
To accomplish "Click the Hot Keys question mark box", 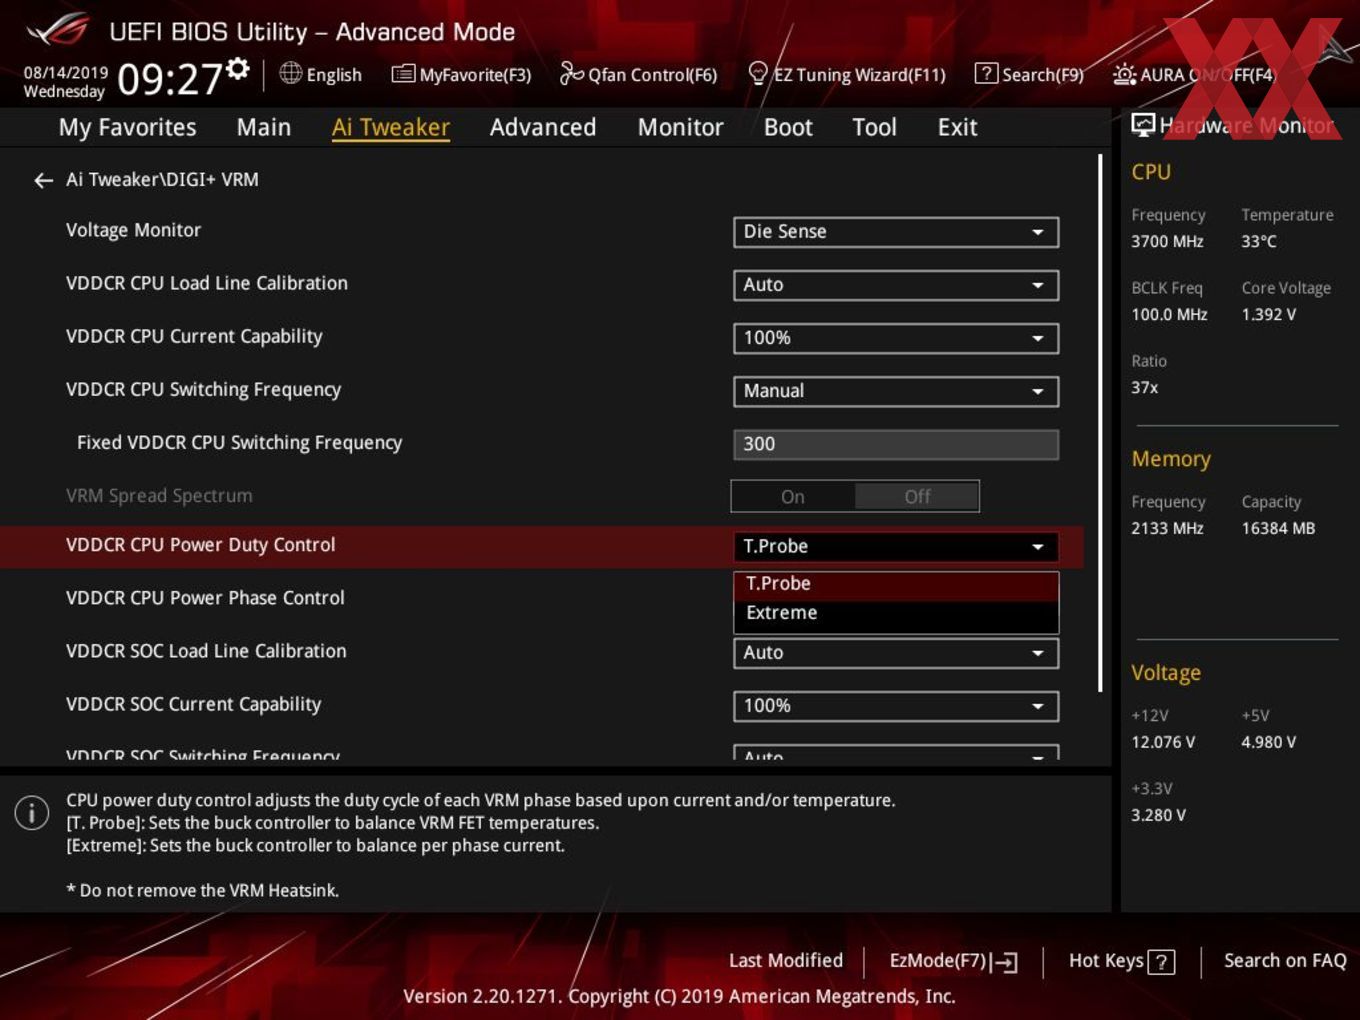I will [1161, 962].
